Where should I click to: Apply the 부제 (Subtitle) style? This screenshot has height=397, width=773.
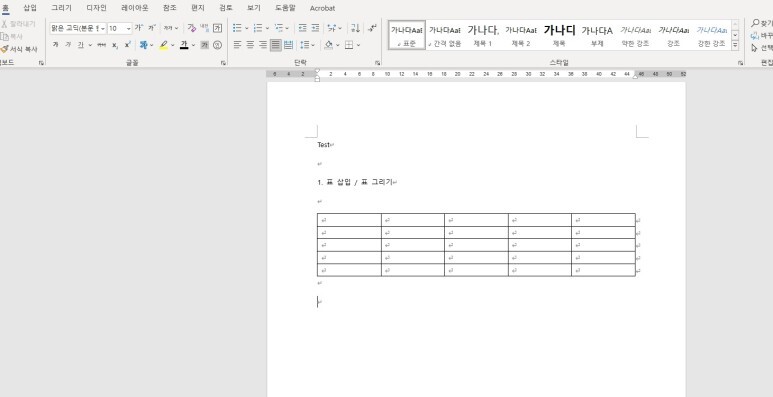(x=597, y=35)
